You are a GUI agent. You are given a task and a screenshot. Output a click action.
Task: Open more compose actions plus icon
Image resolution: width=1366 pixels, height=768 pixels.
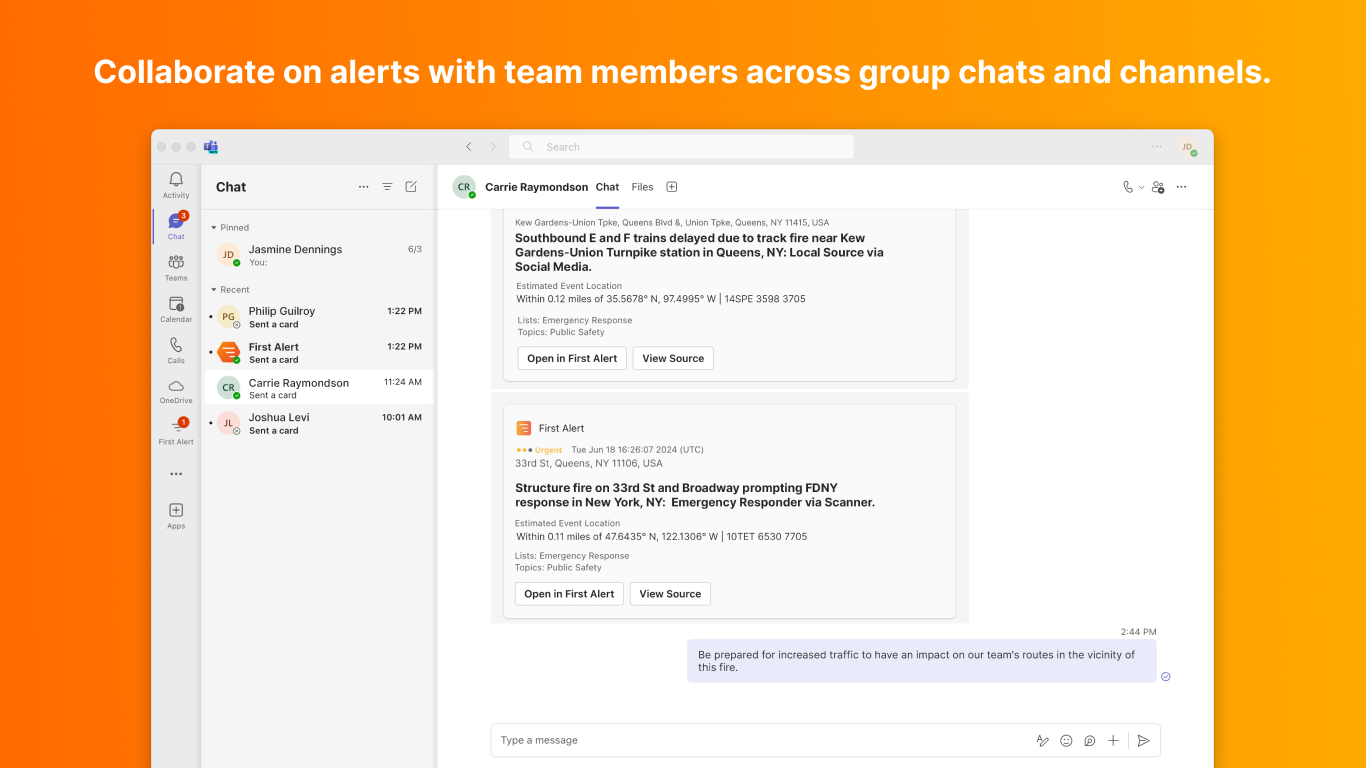[x=1113, y=741]
